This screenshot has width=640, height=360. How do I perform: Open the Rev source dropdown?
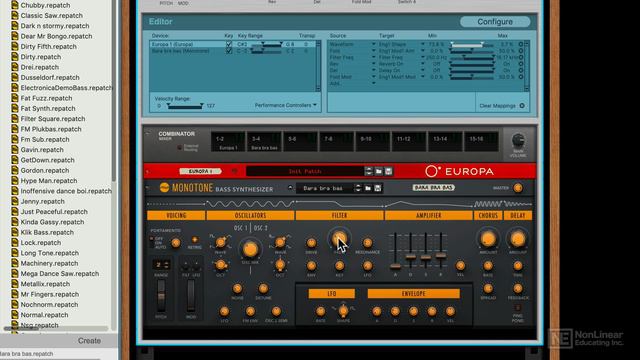pyautogui.click(x=373, y=64)
